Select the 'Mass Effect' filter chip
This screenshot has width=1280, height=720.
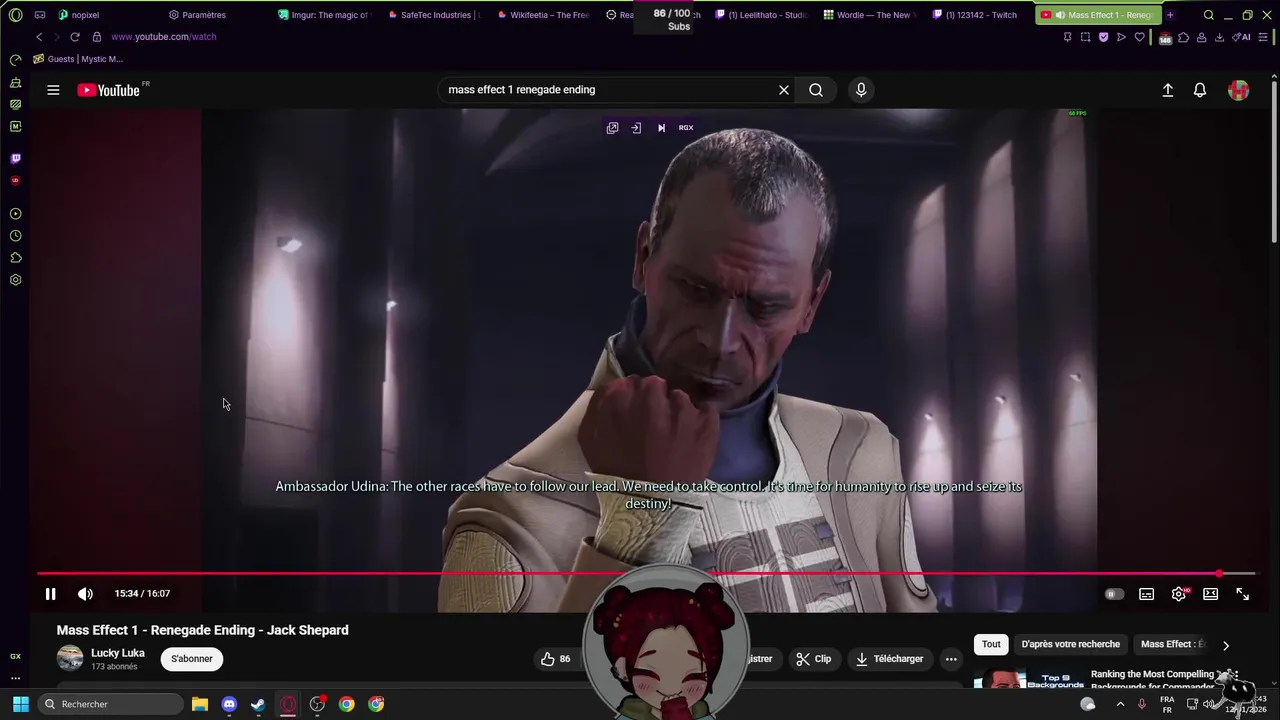tap(1173, 644)
